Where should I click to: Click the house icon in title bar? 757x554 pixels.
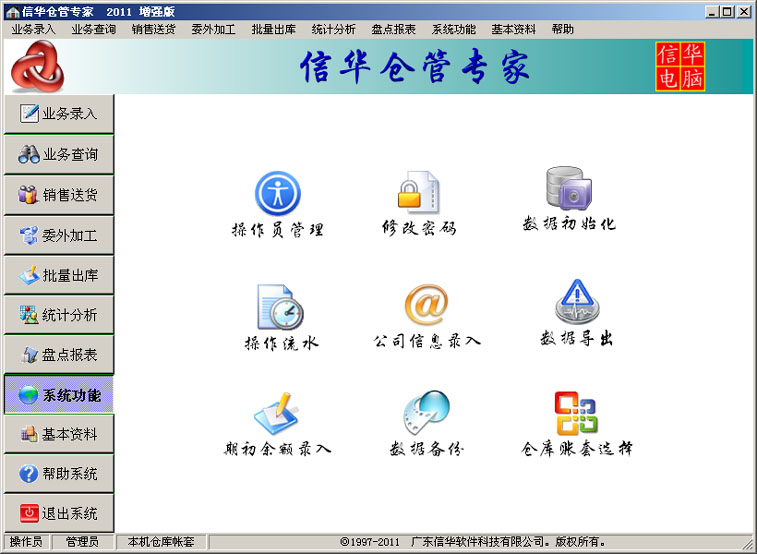coord(13,12)
